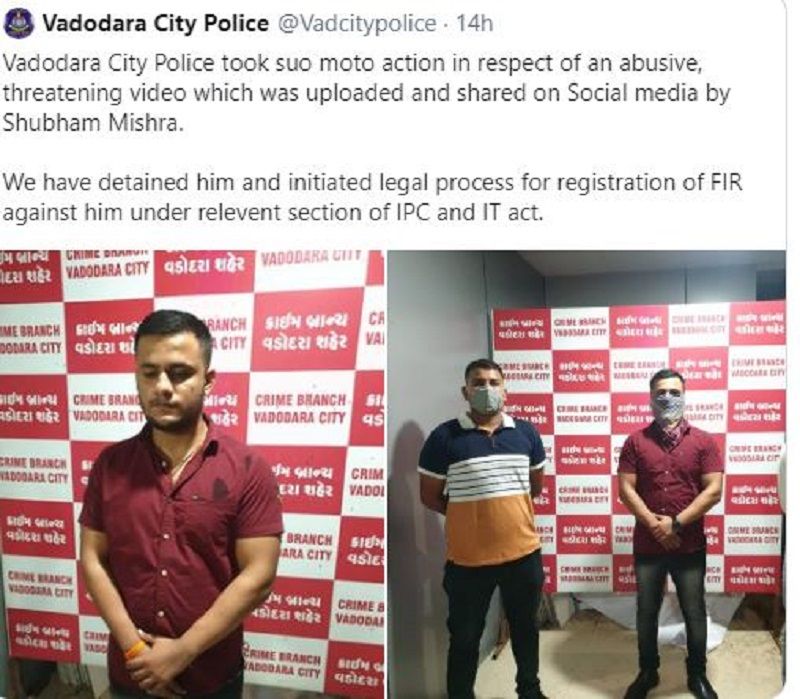Open the Vadodara City Police profile avatar
Screen dimensions: 800x699
tap(18, 23)
